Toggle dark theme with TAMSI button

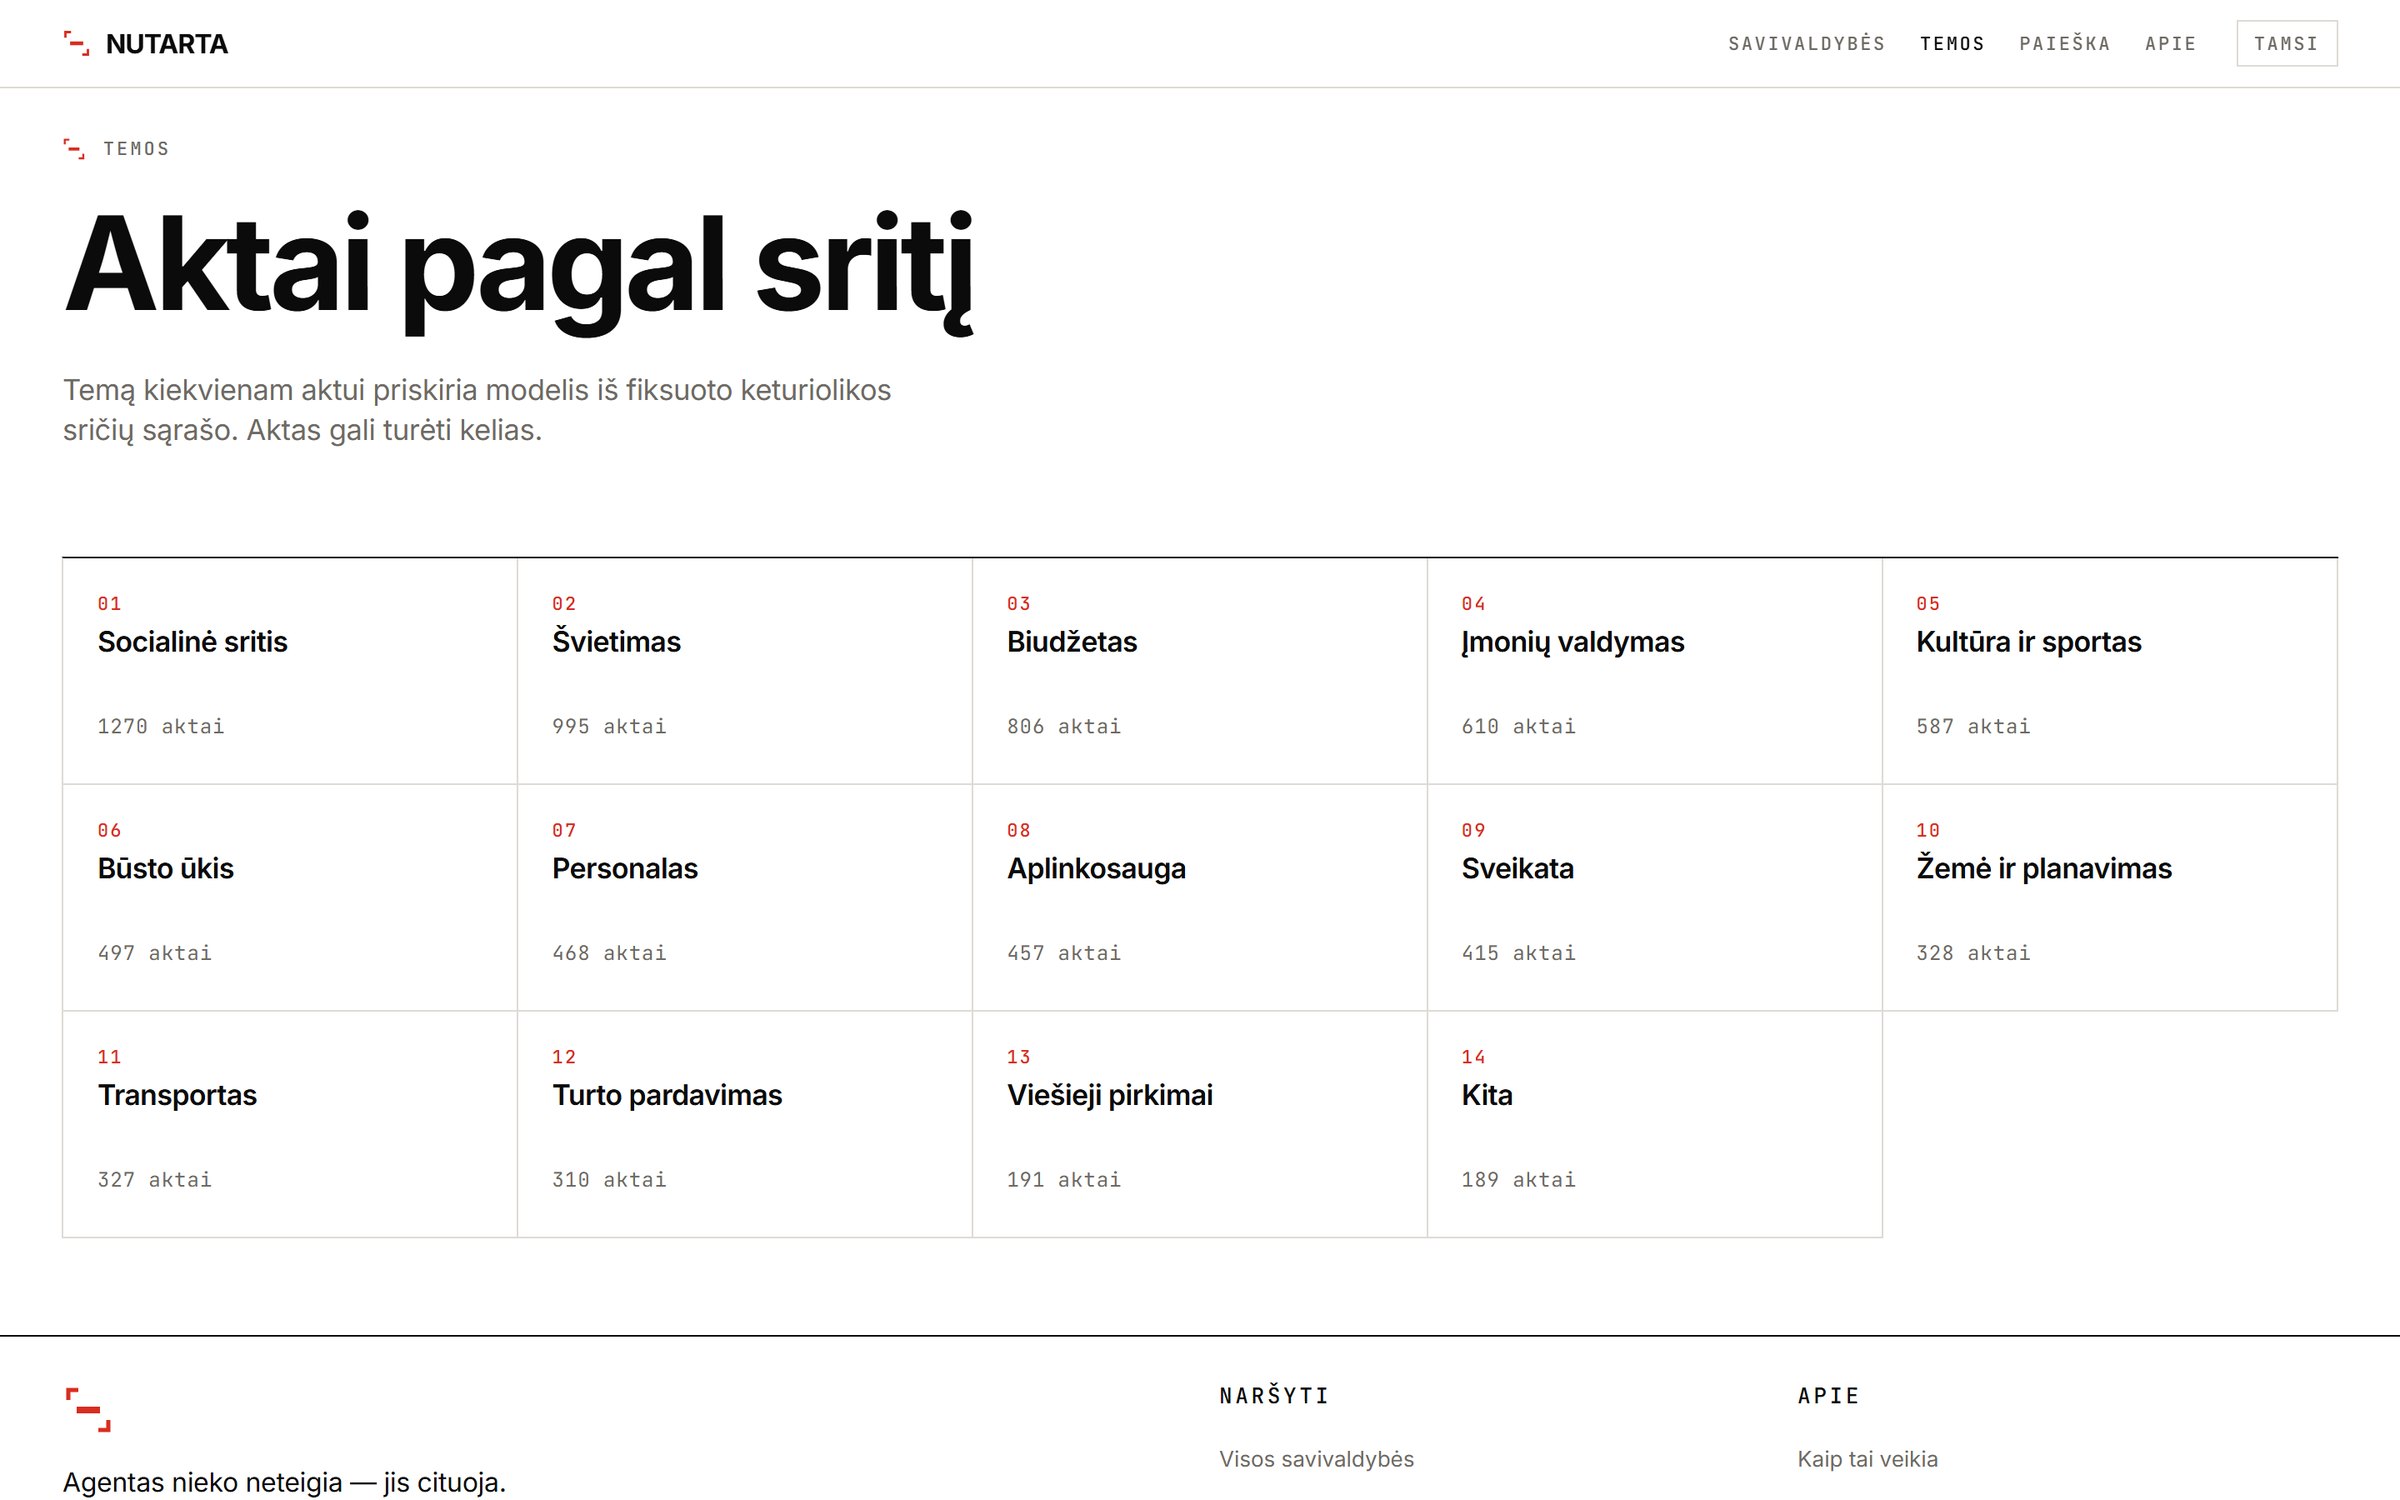2286,44
